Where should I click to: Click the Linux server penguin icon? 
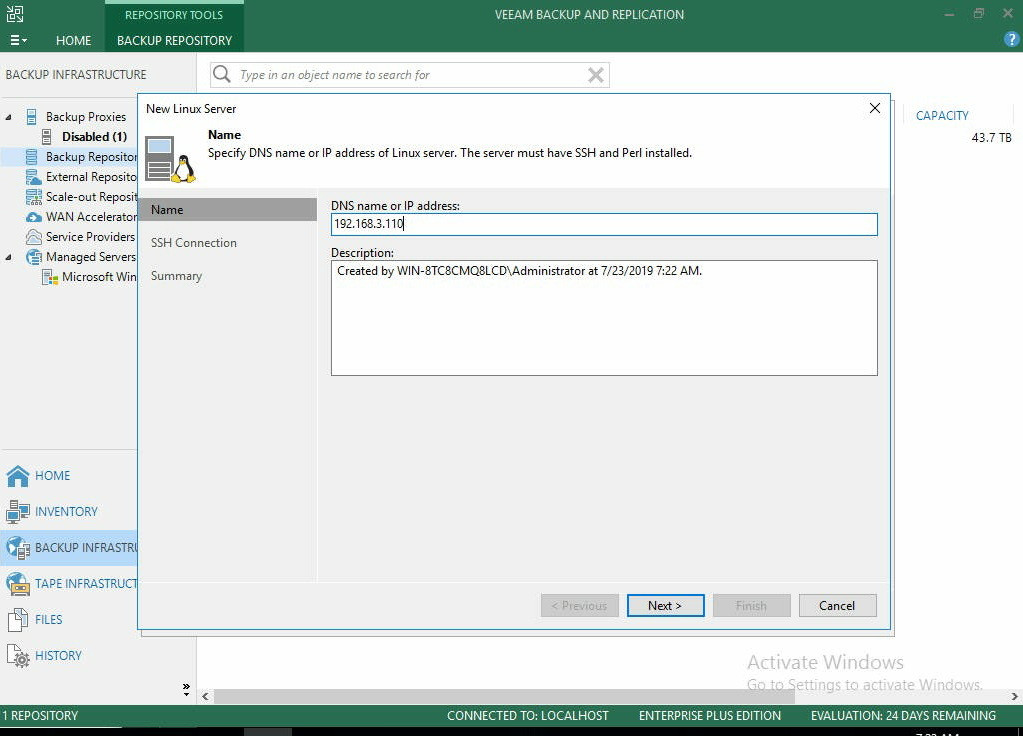pos(171,159)
